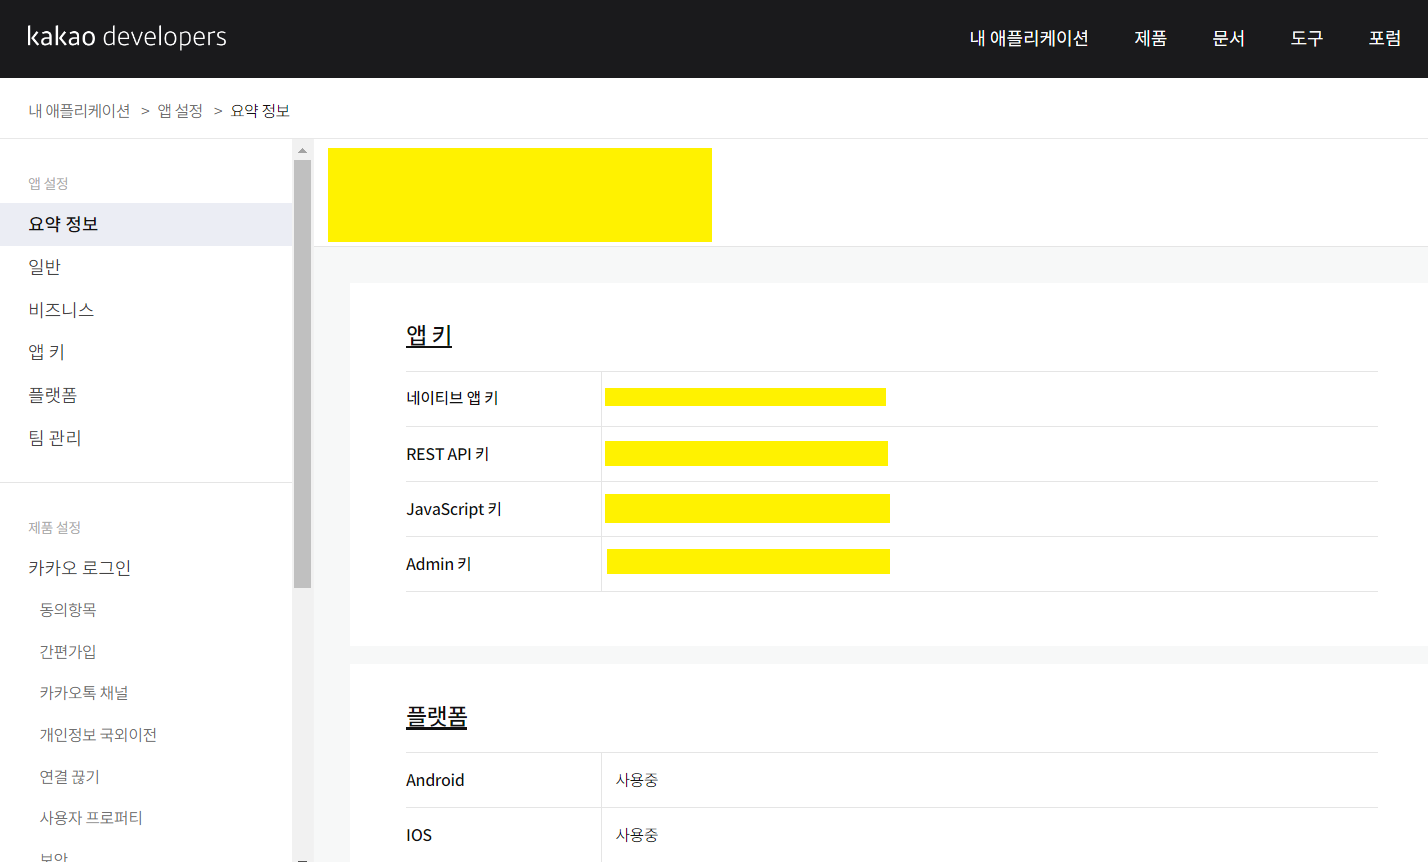The width and height of the screenshot is (1428, 862).
Task: Open 연결 끊기 sidebar item
Action: [x=69, y=777]
